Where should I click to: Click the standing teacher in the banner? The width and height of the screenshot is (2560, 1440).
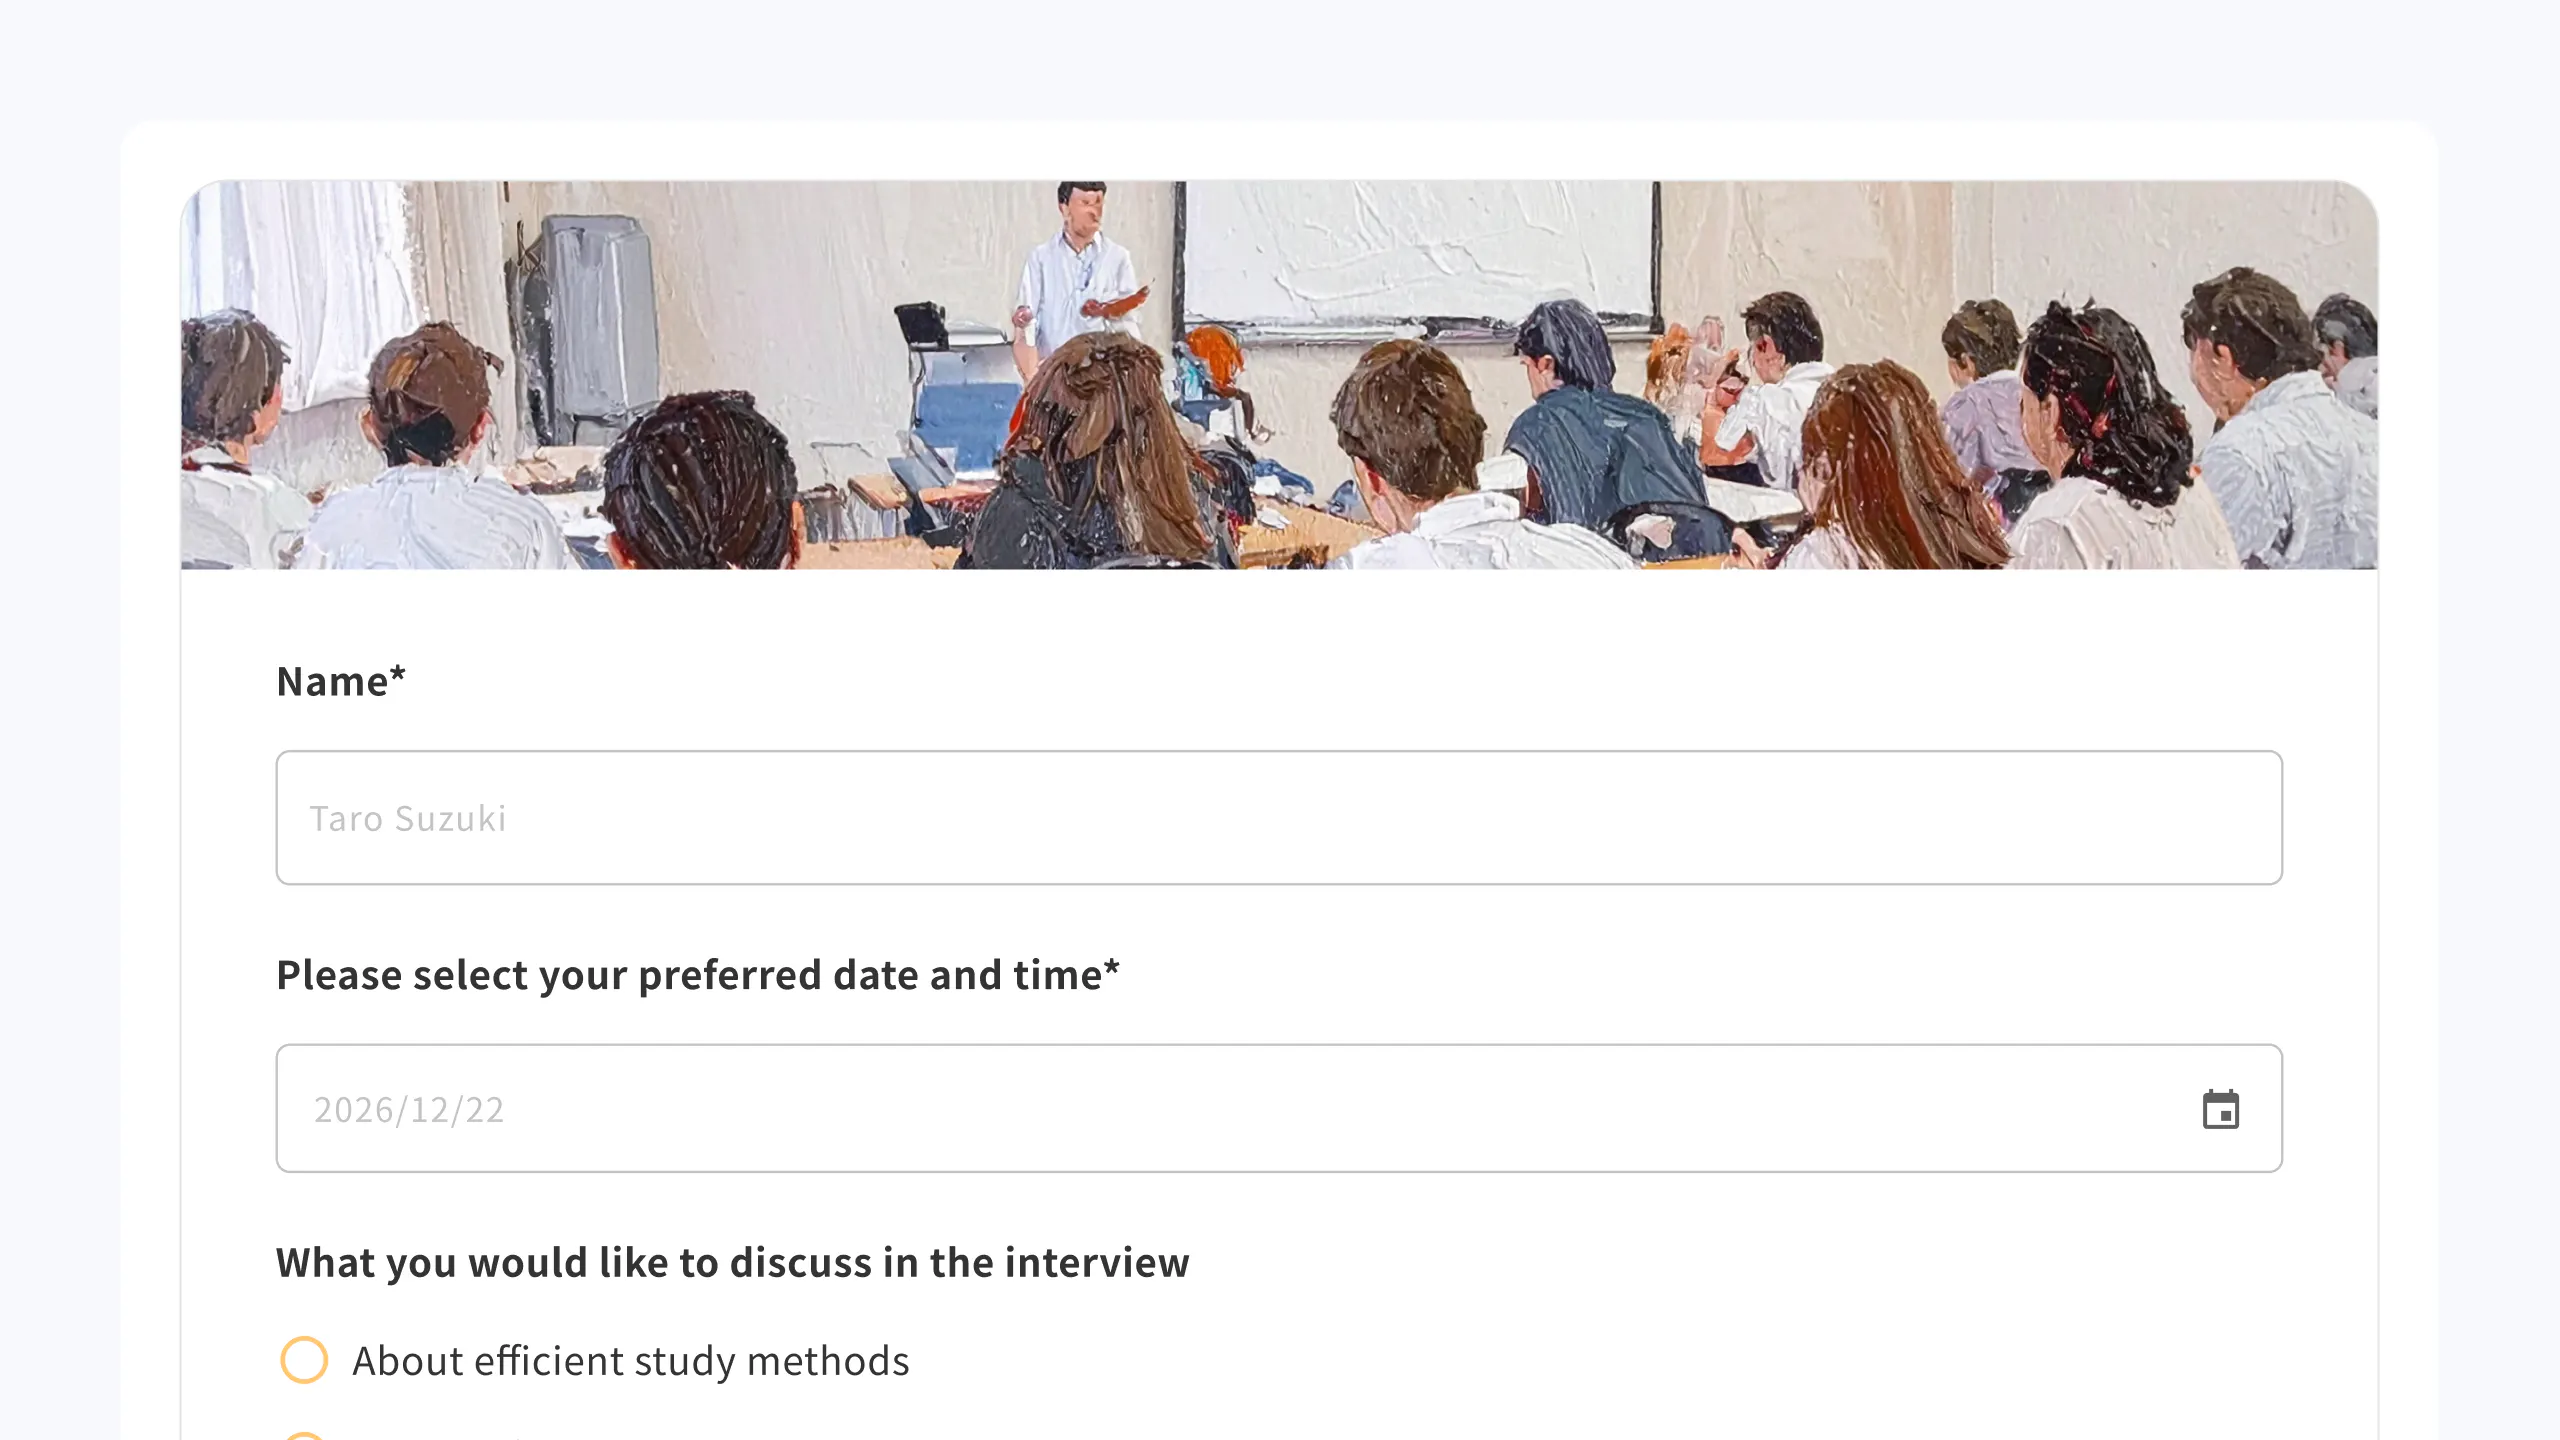tap(1078, 270)
